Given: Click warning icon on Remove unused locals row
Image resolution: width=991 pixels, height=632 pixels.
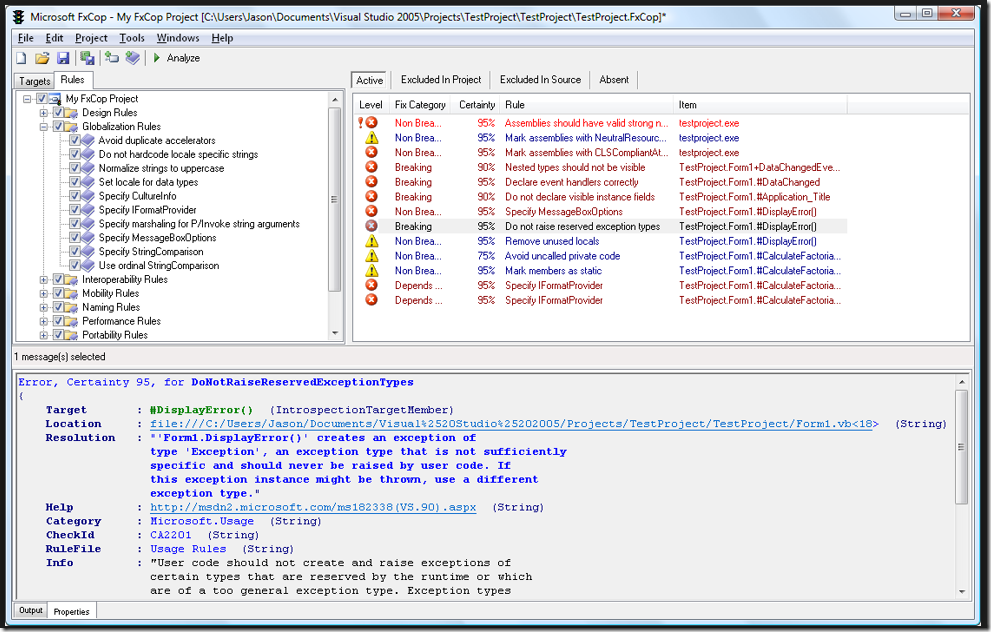Looking at the screenshot, I should click(x=372, y=242).
